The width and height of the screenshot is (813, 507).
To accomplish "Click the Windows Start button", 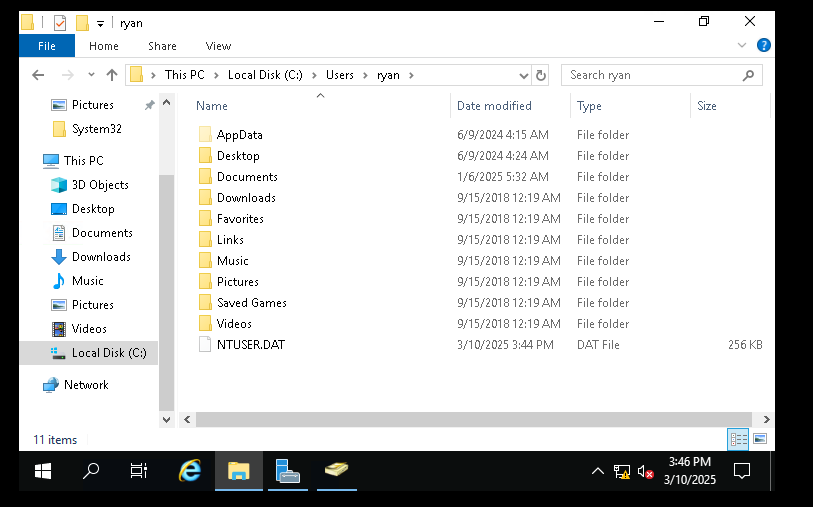I will click(x=44, y=470).
